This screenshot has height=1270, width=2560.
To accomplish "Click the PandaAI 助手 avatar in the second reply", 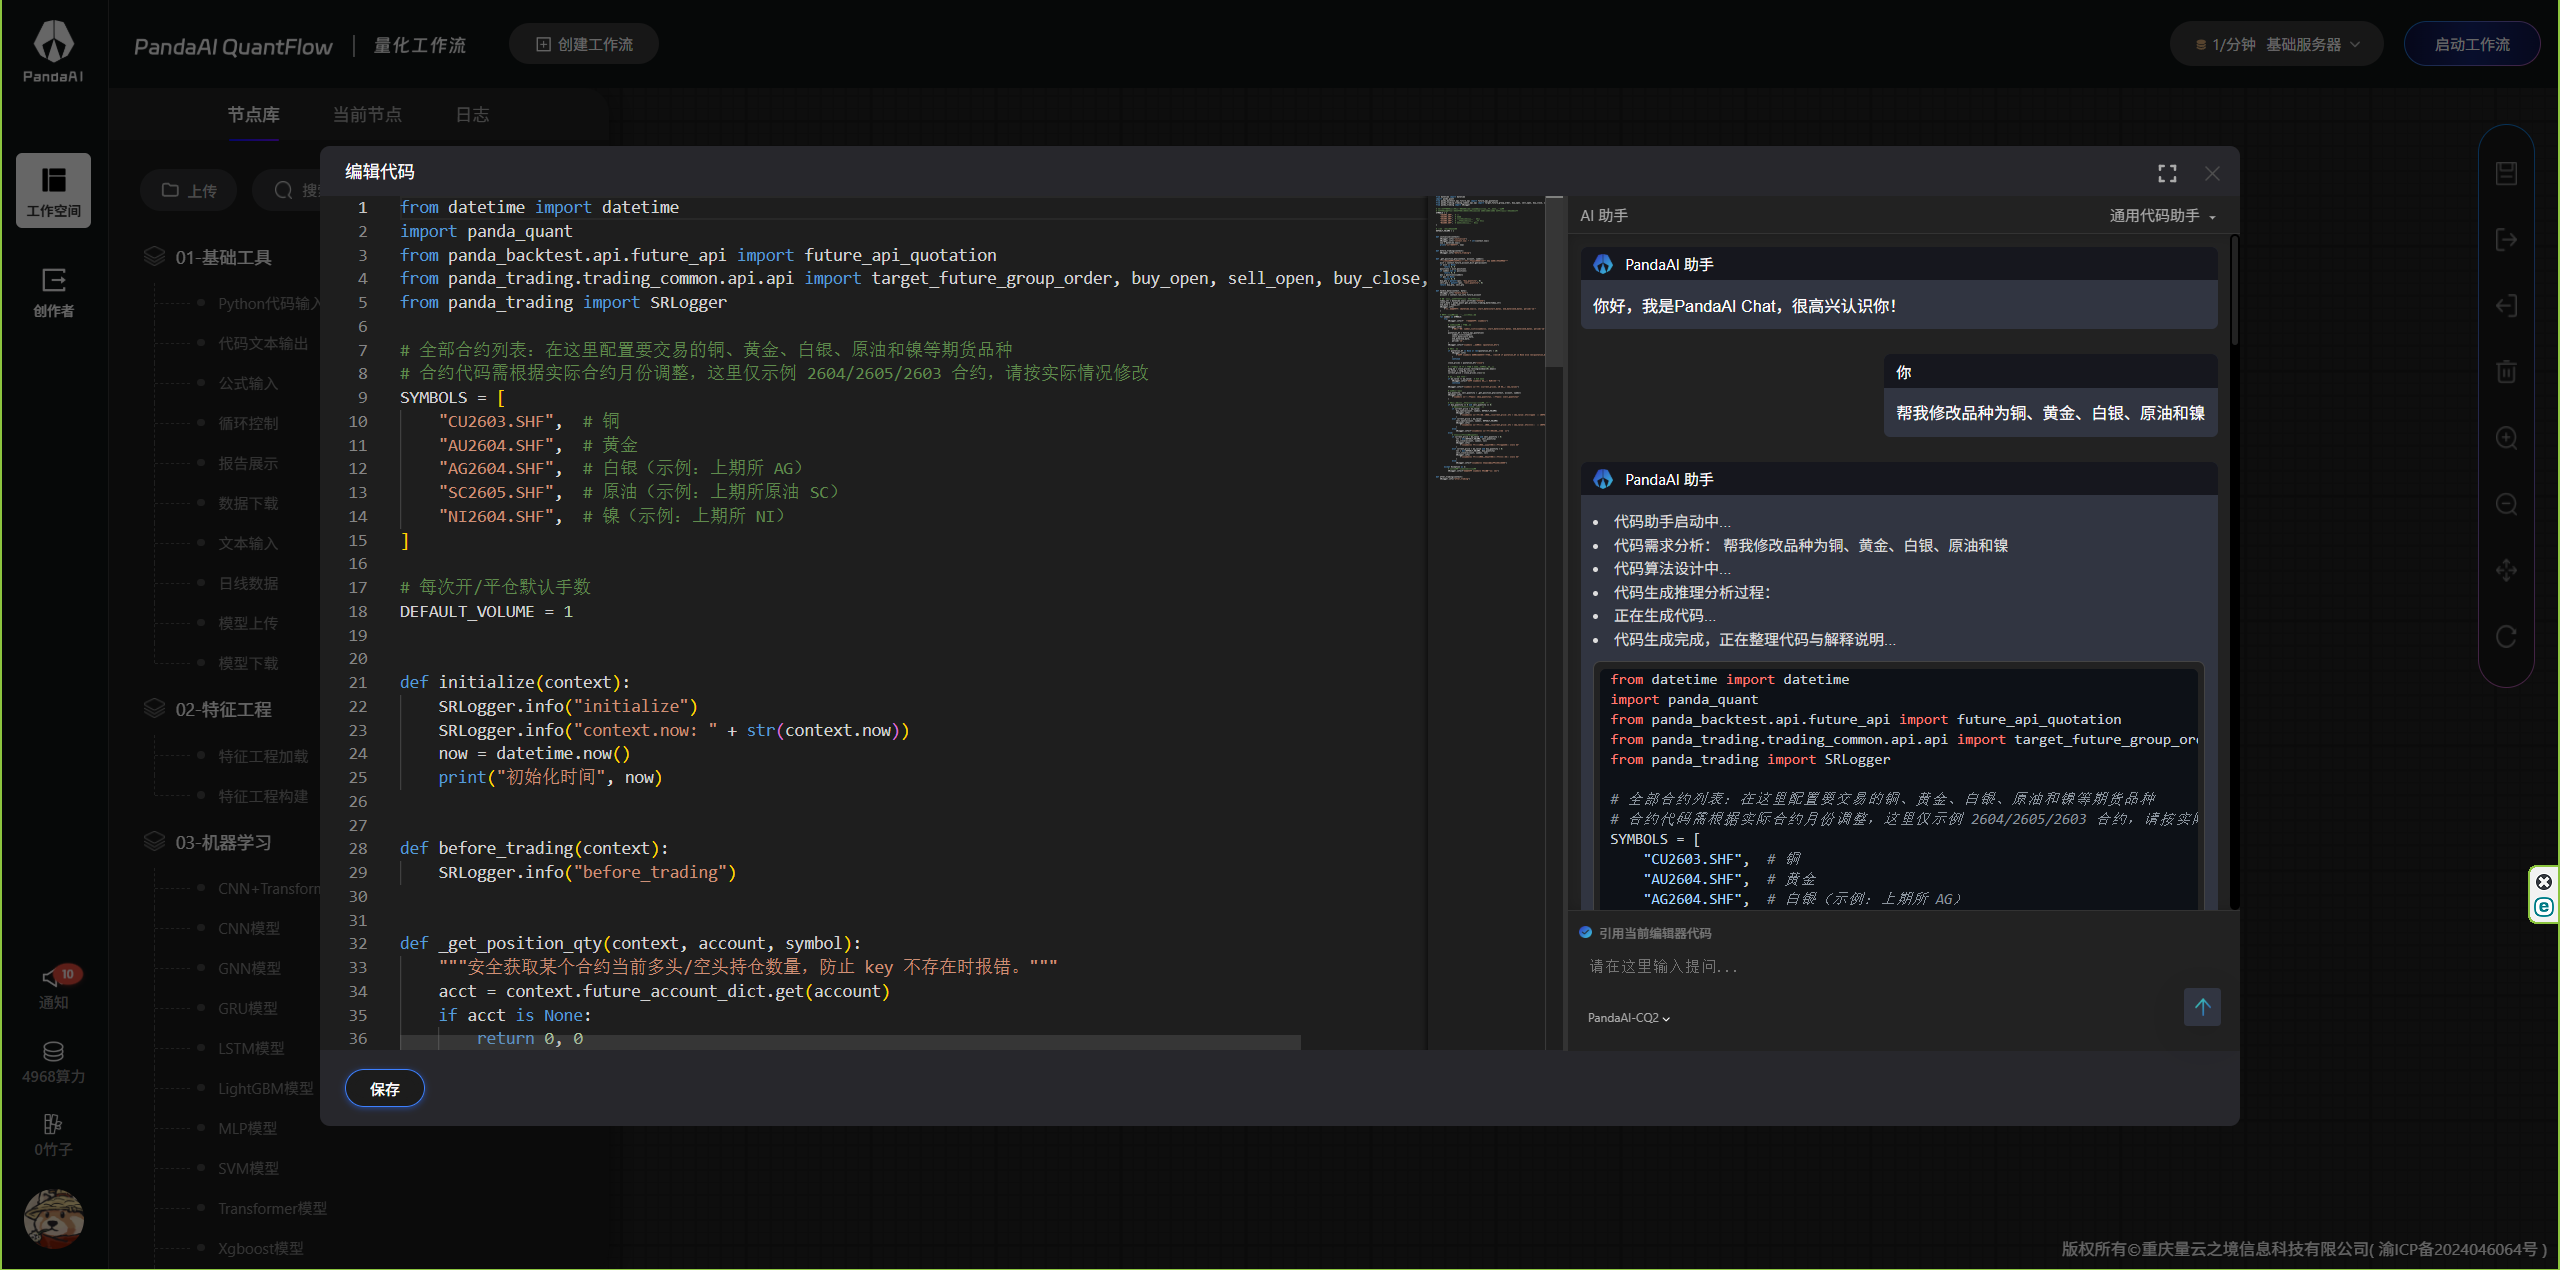I will pos(1603,479).
